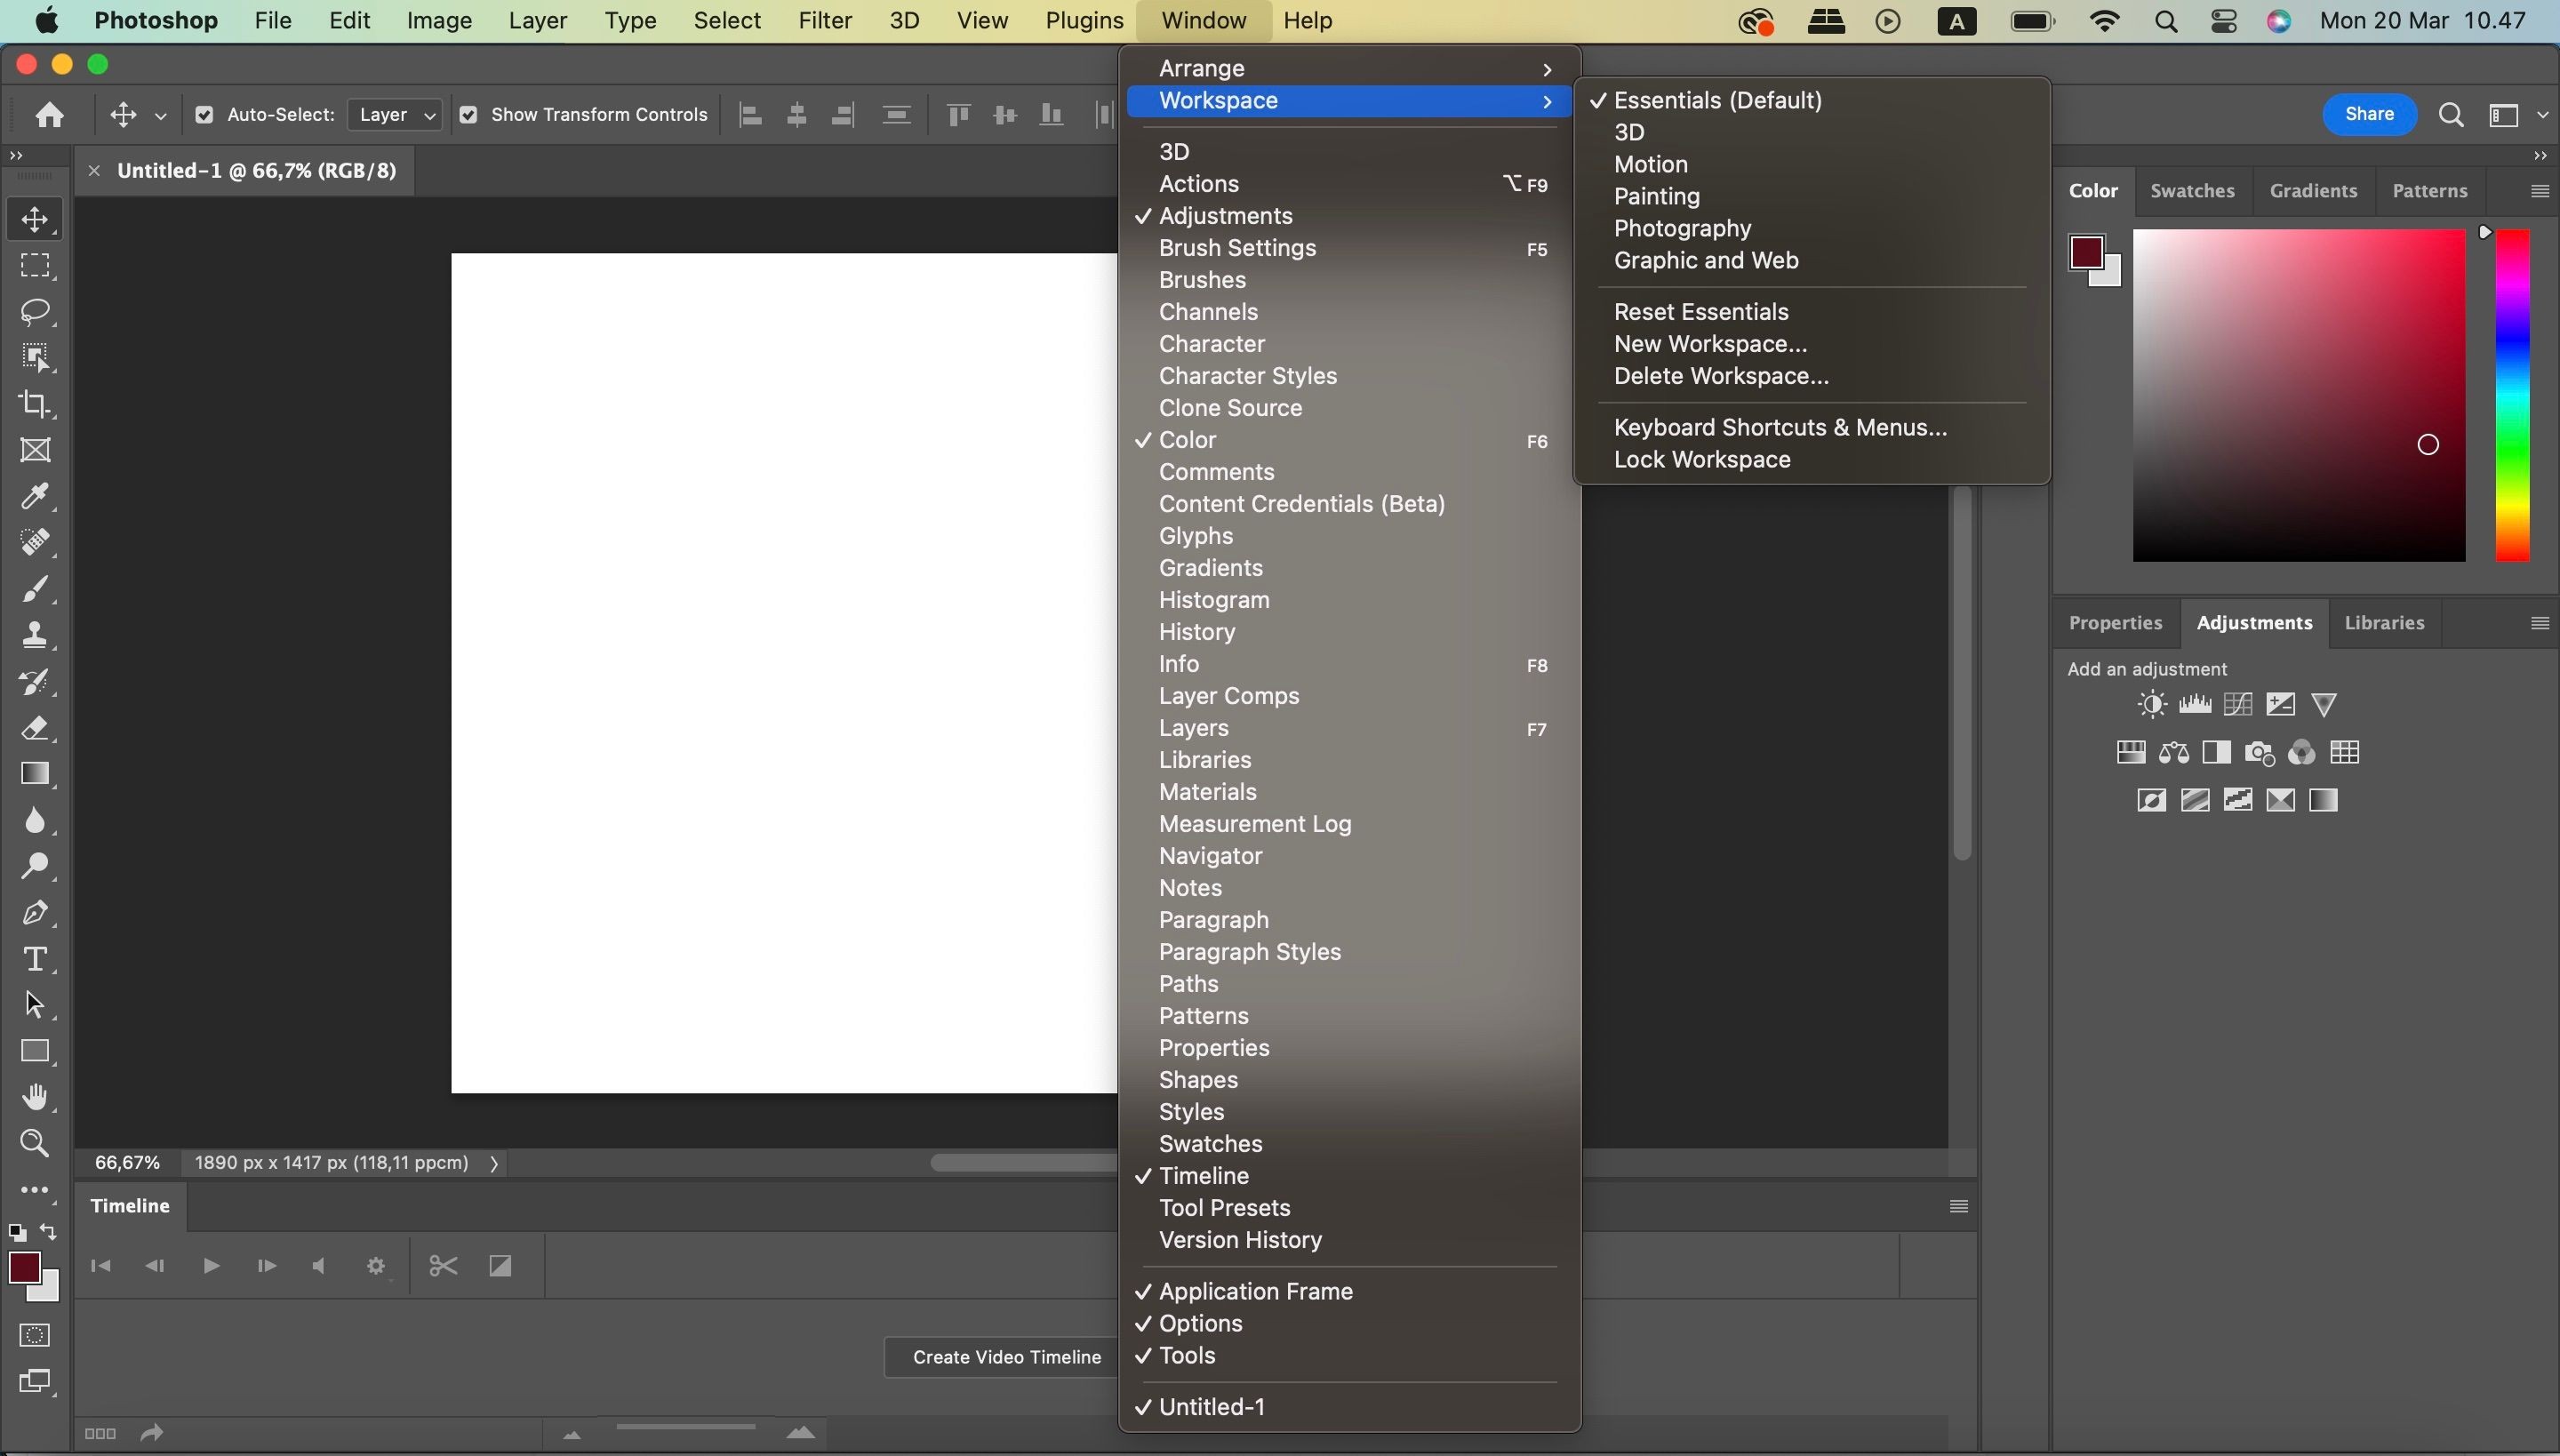Click the Share button
This screenshot has height=1456, width=2560.
tap(2369, 115)
